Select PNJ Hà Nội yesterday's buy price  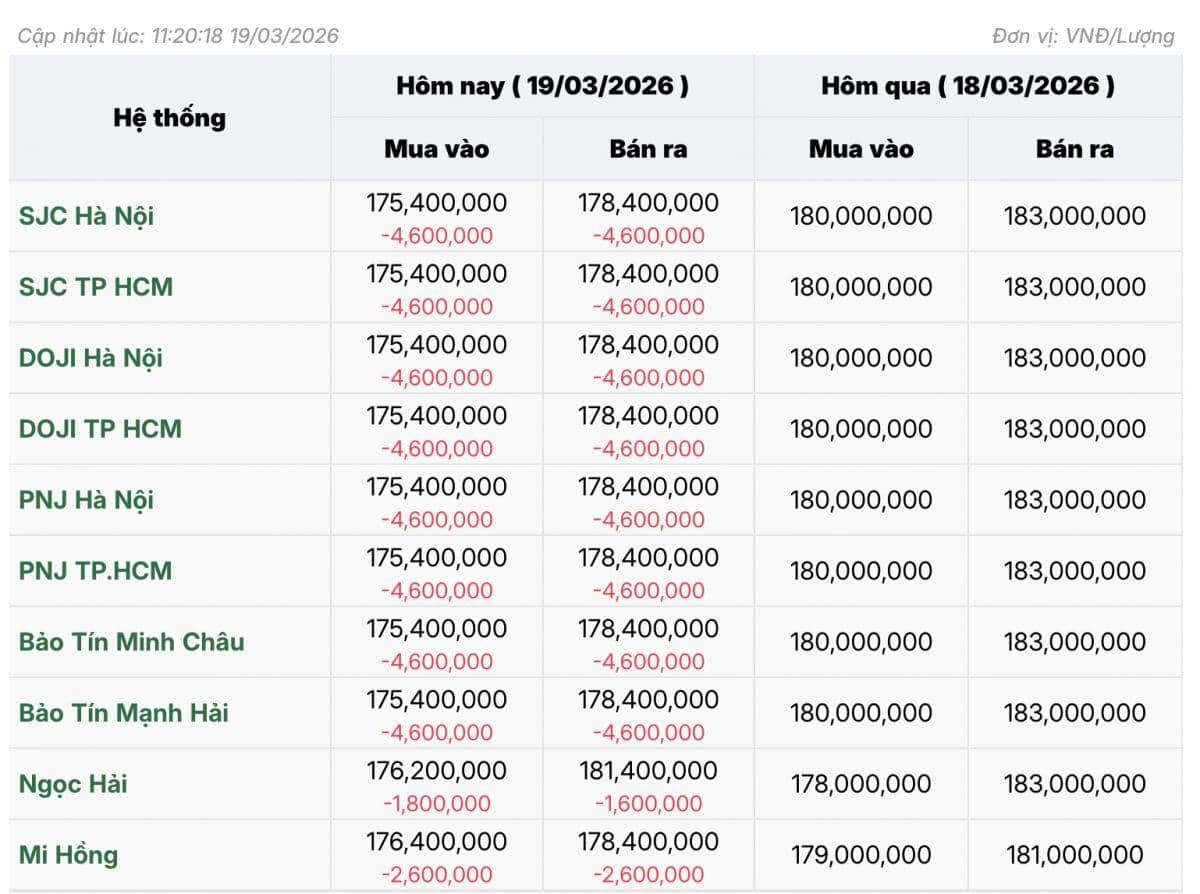861,500
